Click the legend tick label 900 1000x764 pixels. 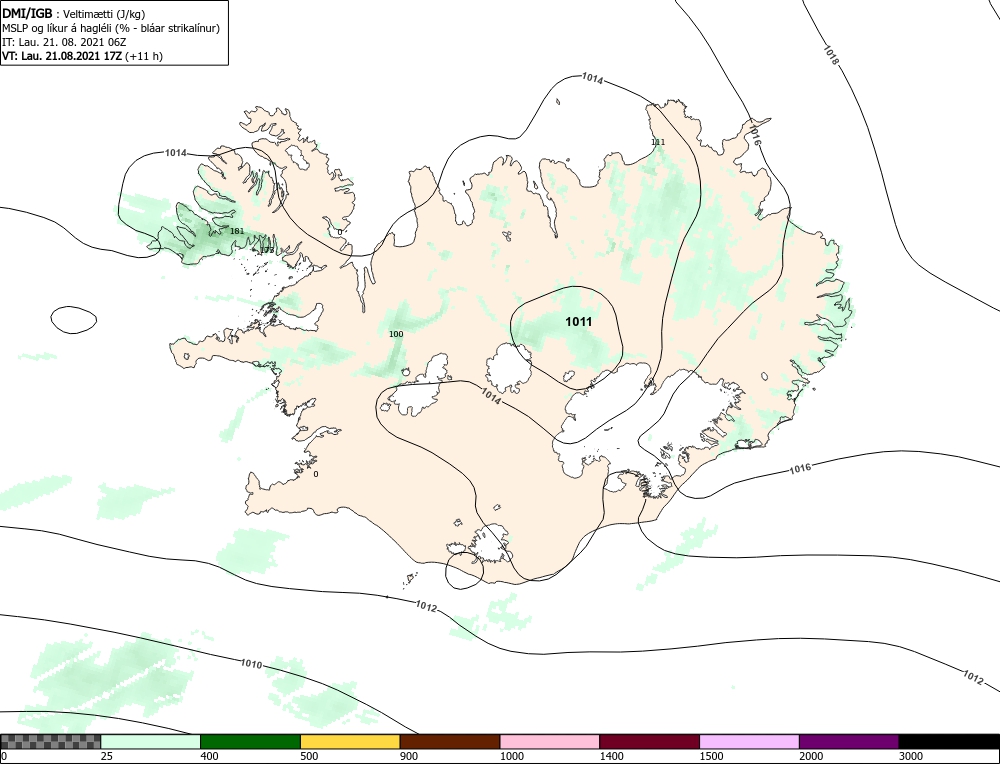click(x=409, y=757)
